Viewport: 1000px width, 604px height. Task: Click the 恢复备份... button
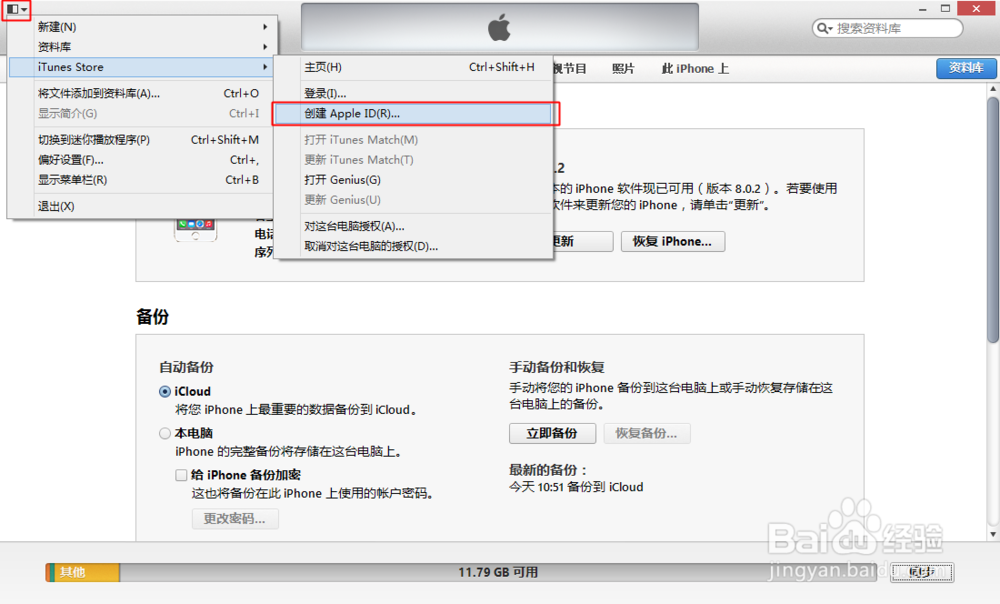point(646,433)
